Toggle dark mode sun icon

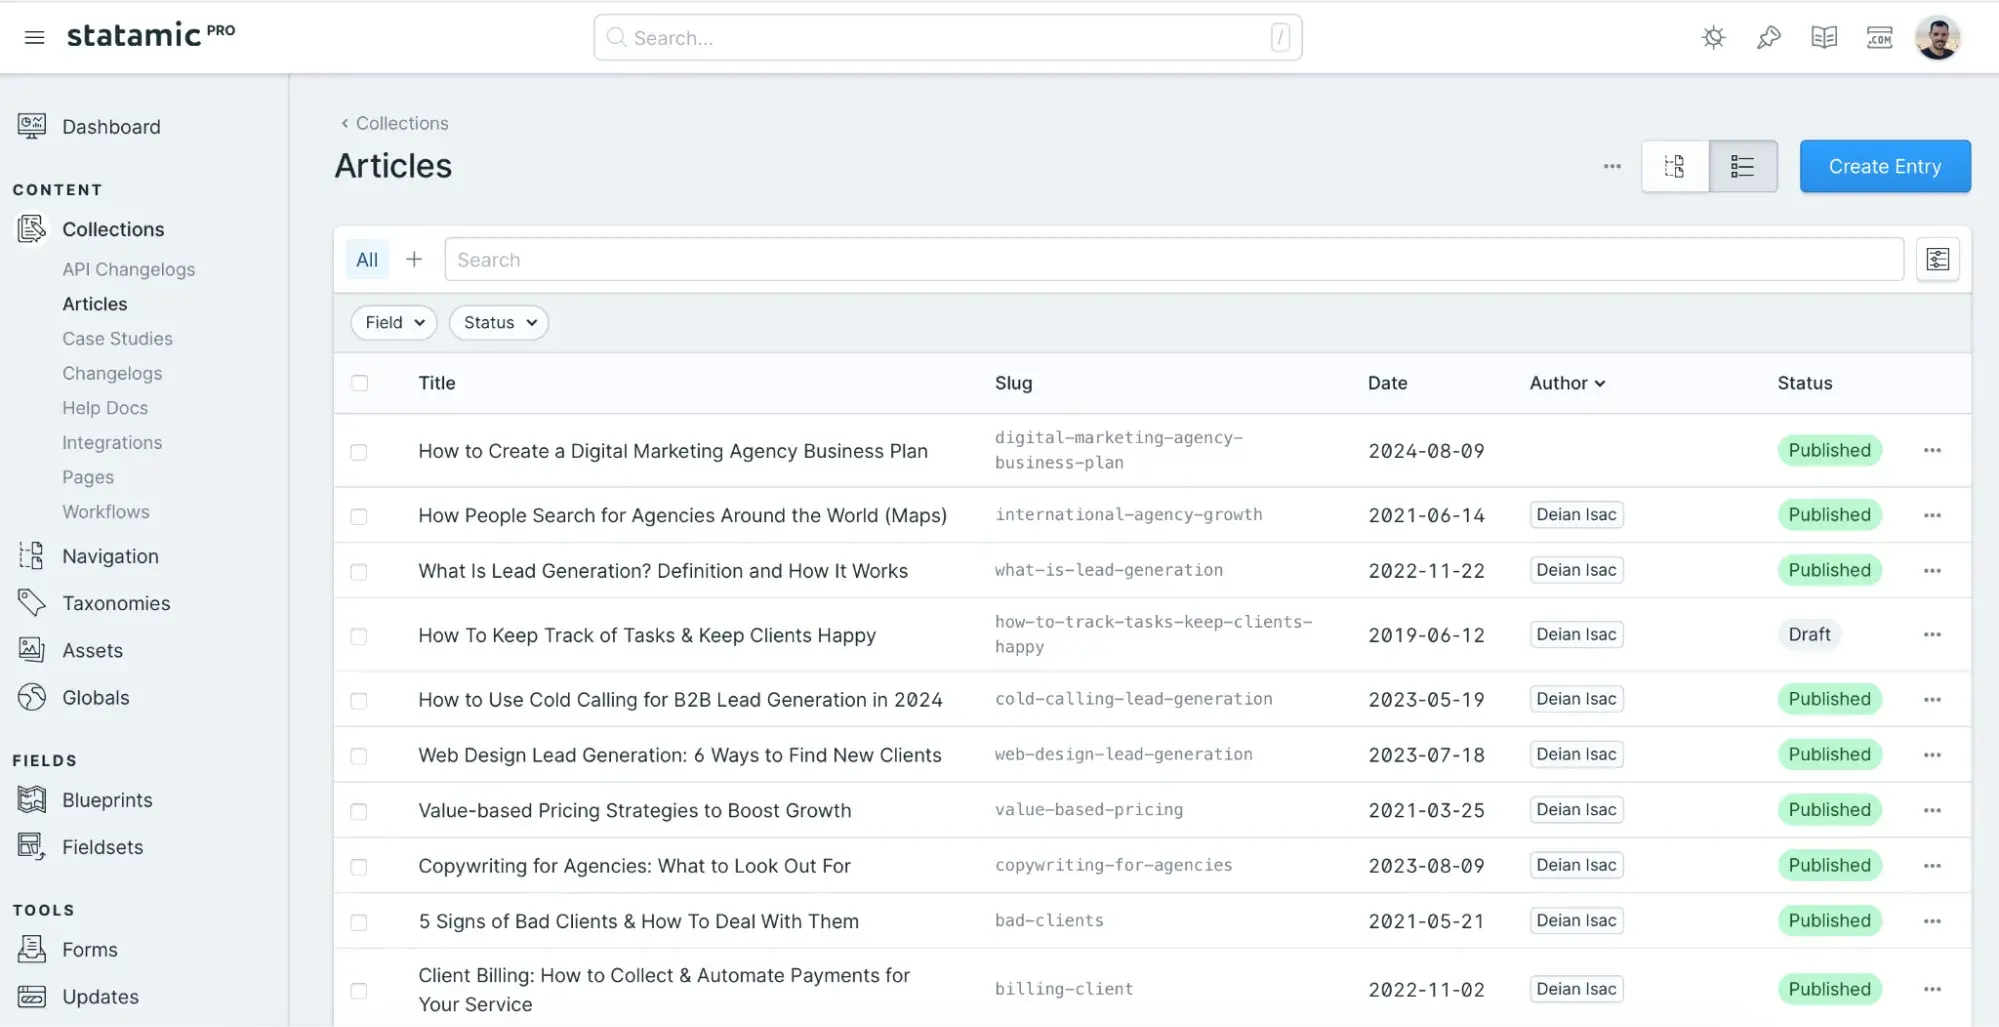pyautogui.click(x=1713, y=38)
